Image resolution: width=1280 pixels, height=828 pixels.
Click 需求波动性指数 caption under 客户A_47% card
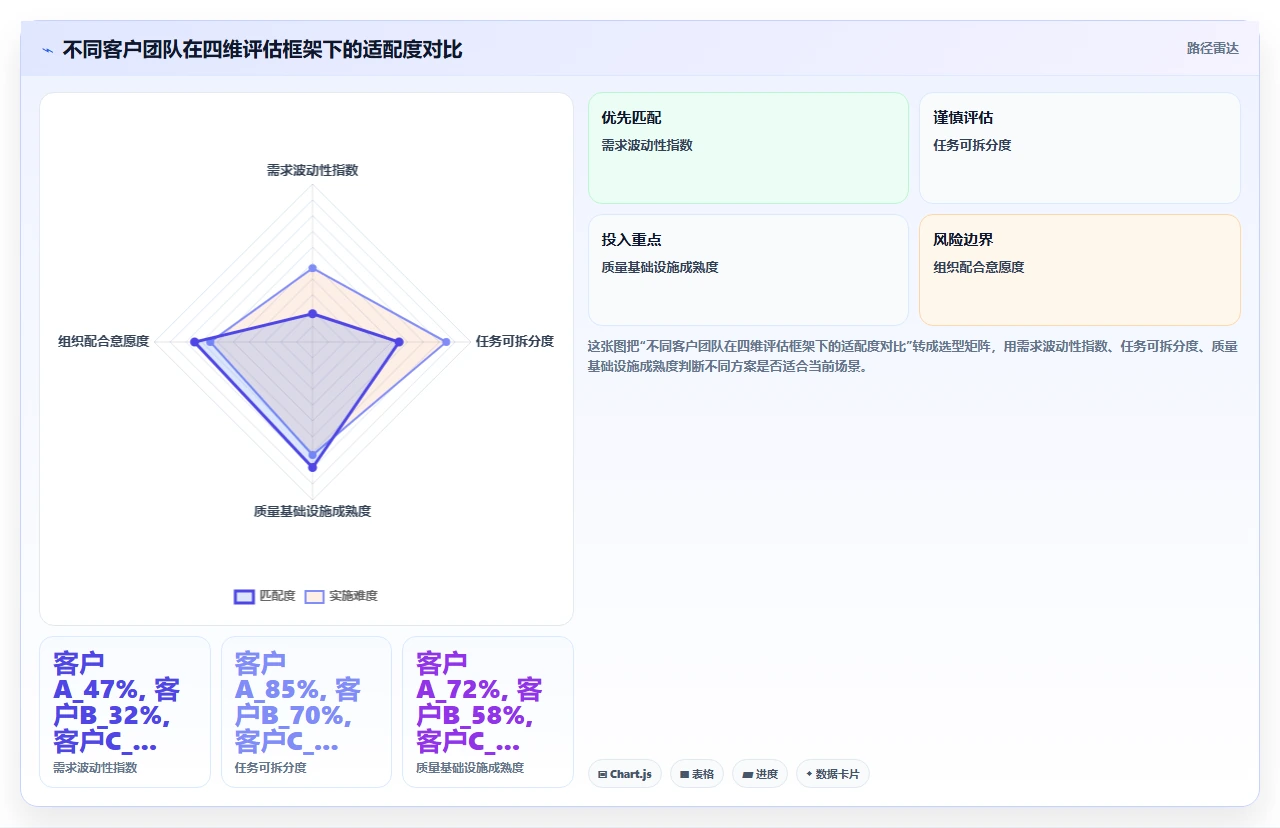click(x=95, y=768)
